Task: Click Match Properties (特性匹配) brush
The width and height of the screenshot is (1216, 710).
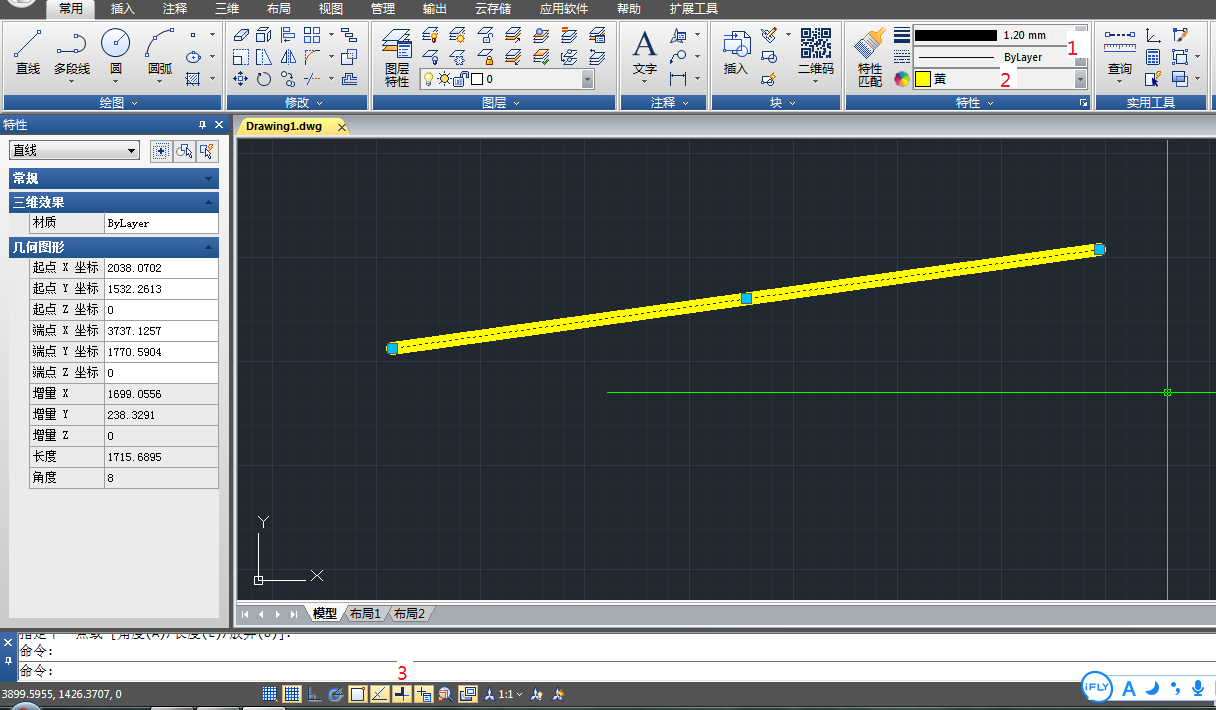Action: (x=870, y=57)
